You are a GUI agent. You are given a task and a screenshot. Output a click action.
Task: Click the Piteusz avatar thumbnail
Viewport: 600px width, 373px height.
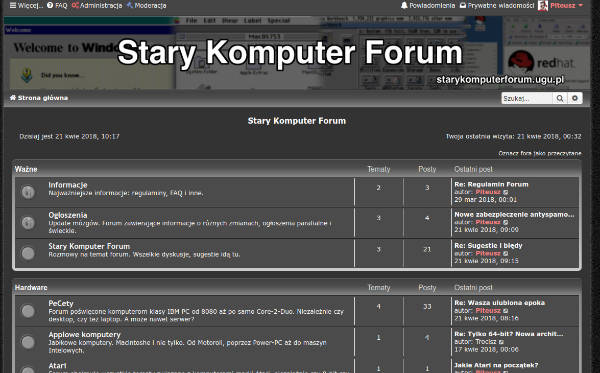pyautogui.click(x=543, y=5)
